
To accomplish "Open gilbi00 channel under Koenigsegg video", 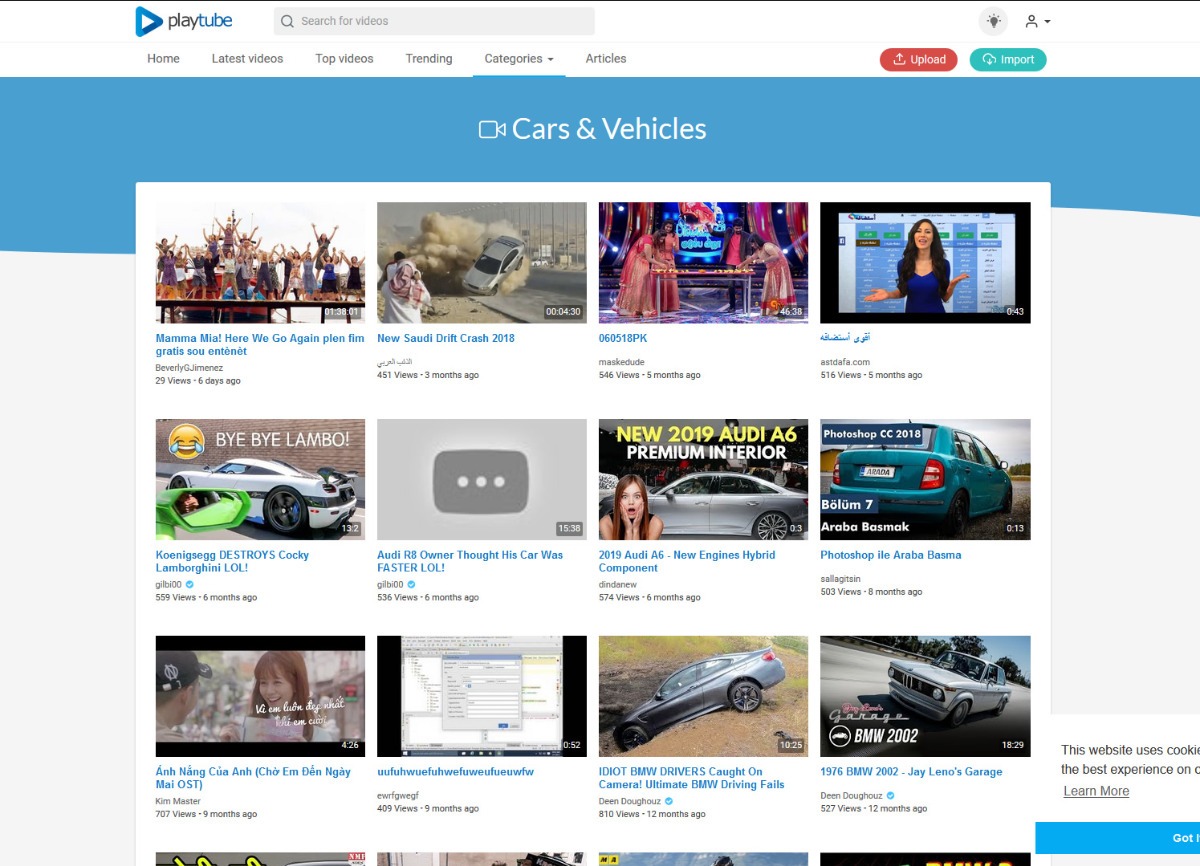I will [169, 585].
